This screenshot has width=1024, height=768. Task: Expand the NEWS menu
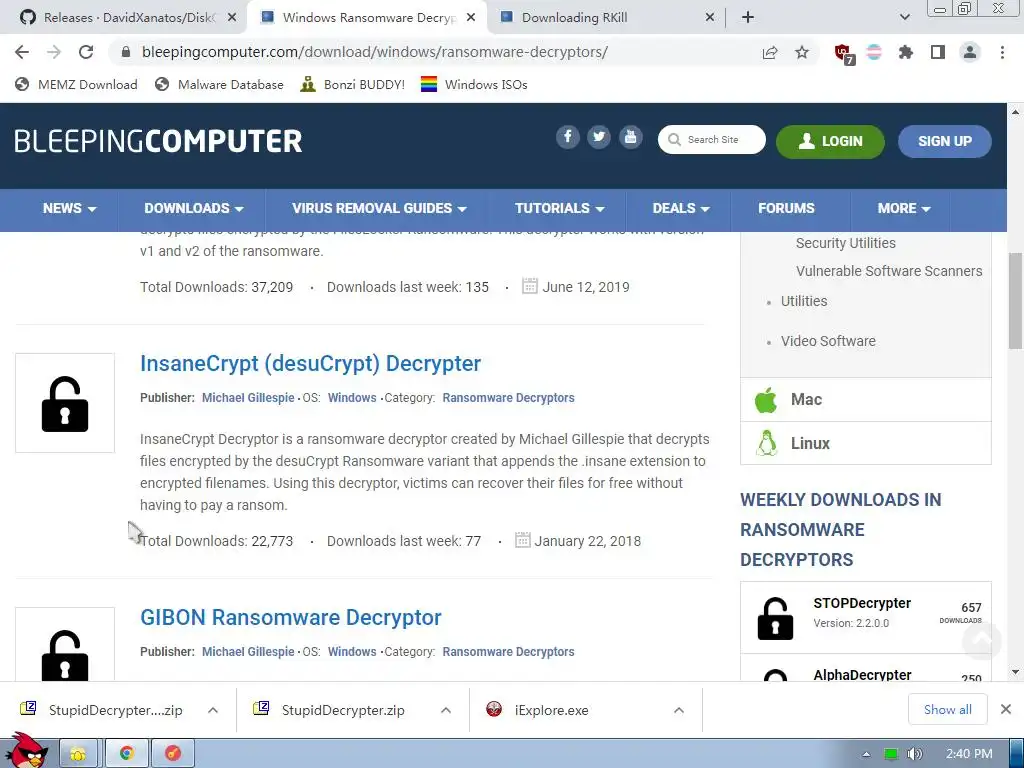(x=69, y=208)
